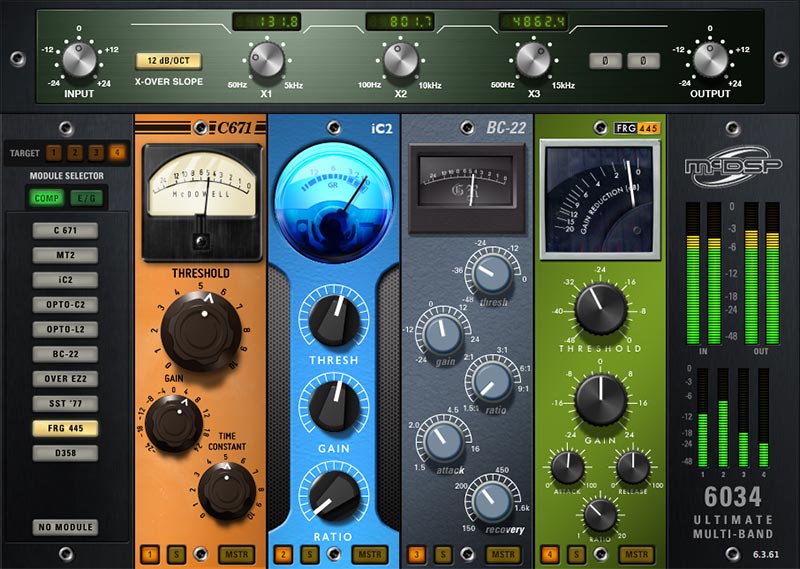
Task: Click the FRG 445 RELEASE knob
Action: (x=633, y=467)
